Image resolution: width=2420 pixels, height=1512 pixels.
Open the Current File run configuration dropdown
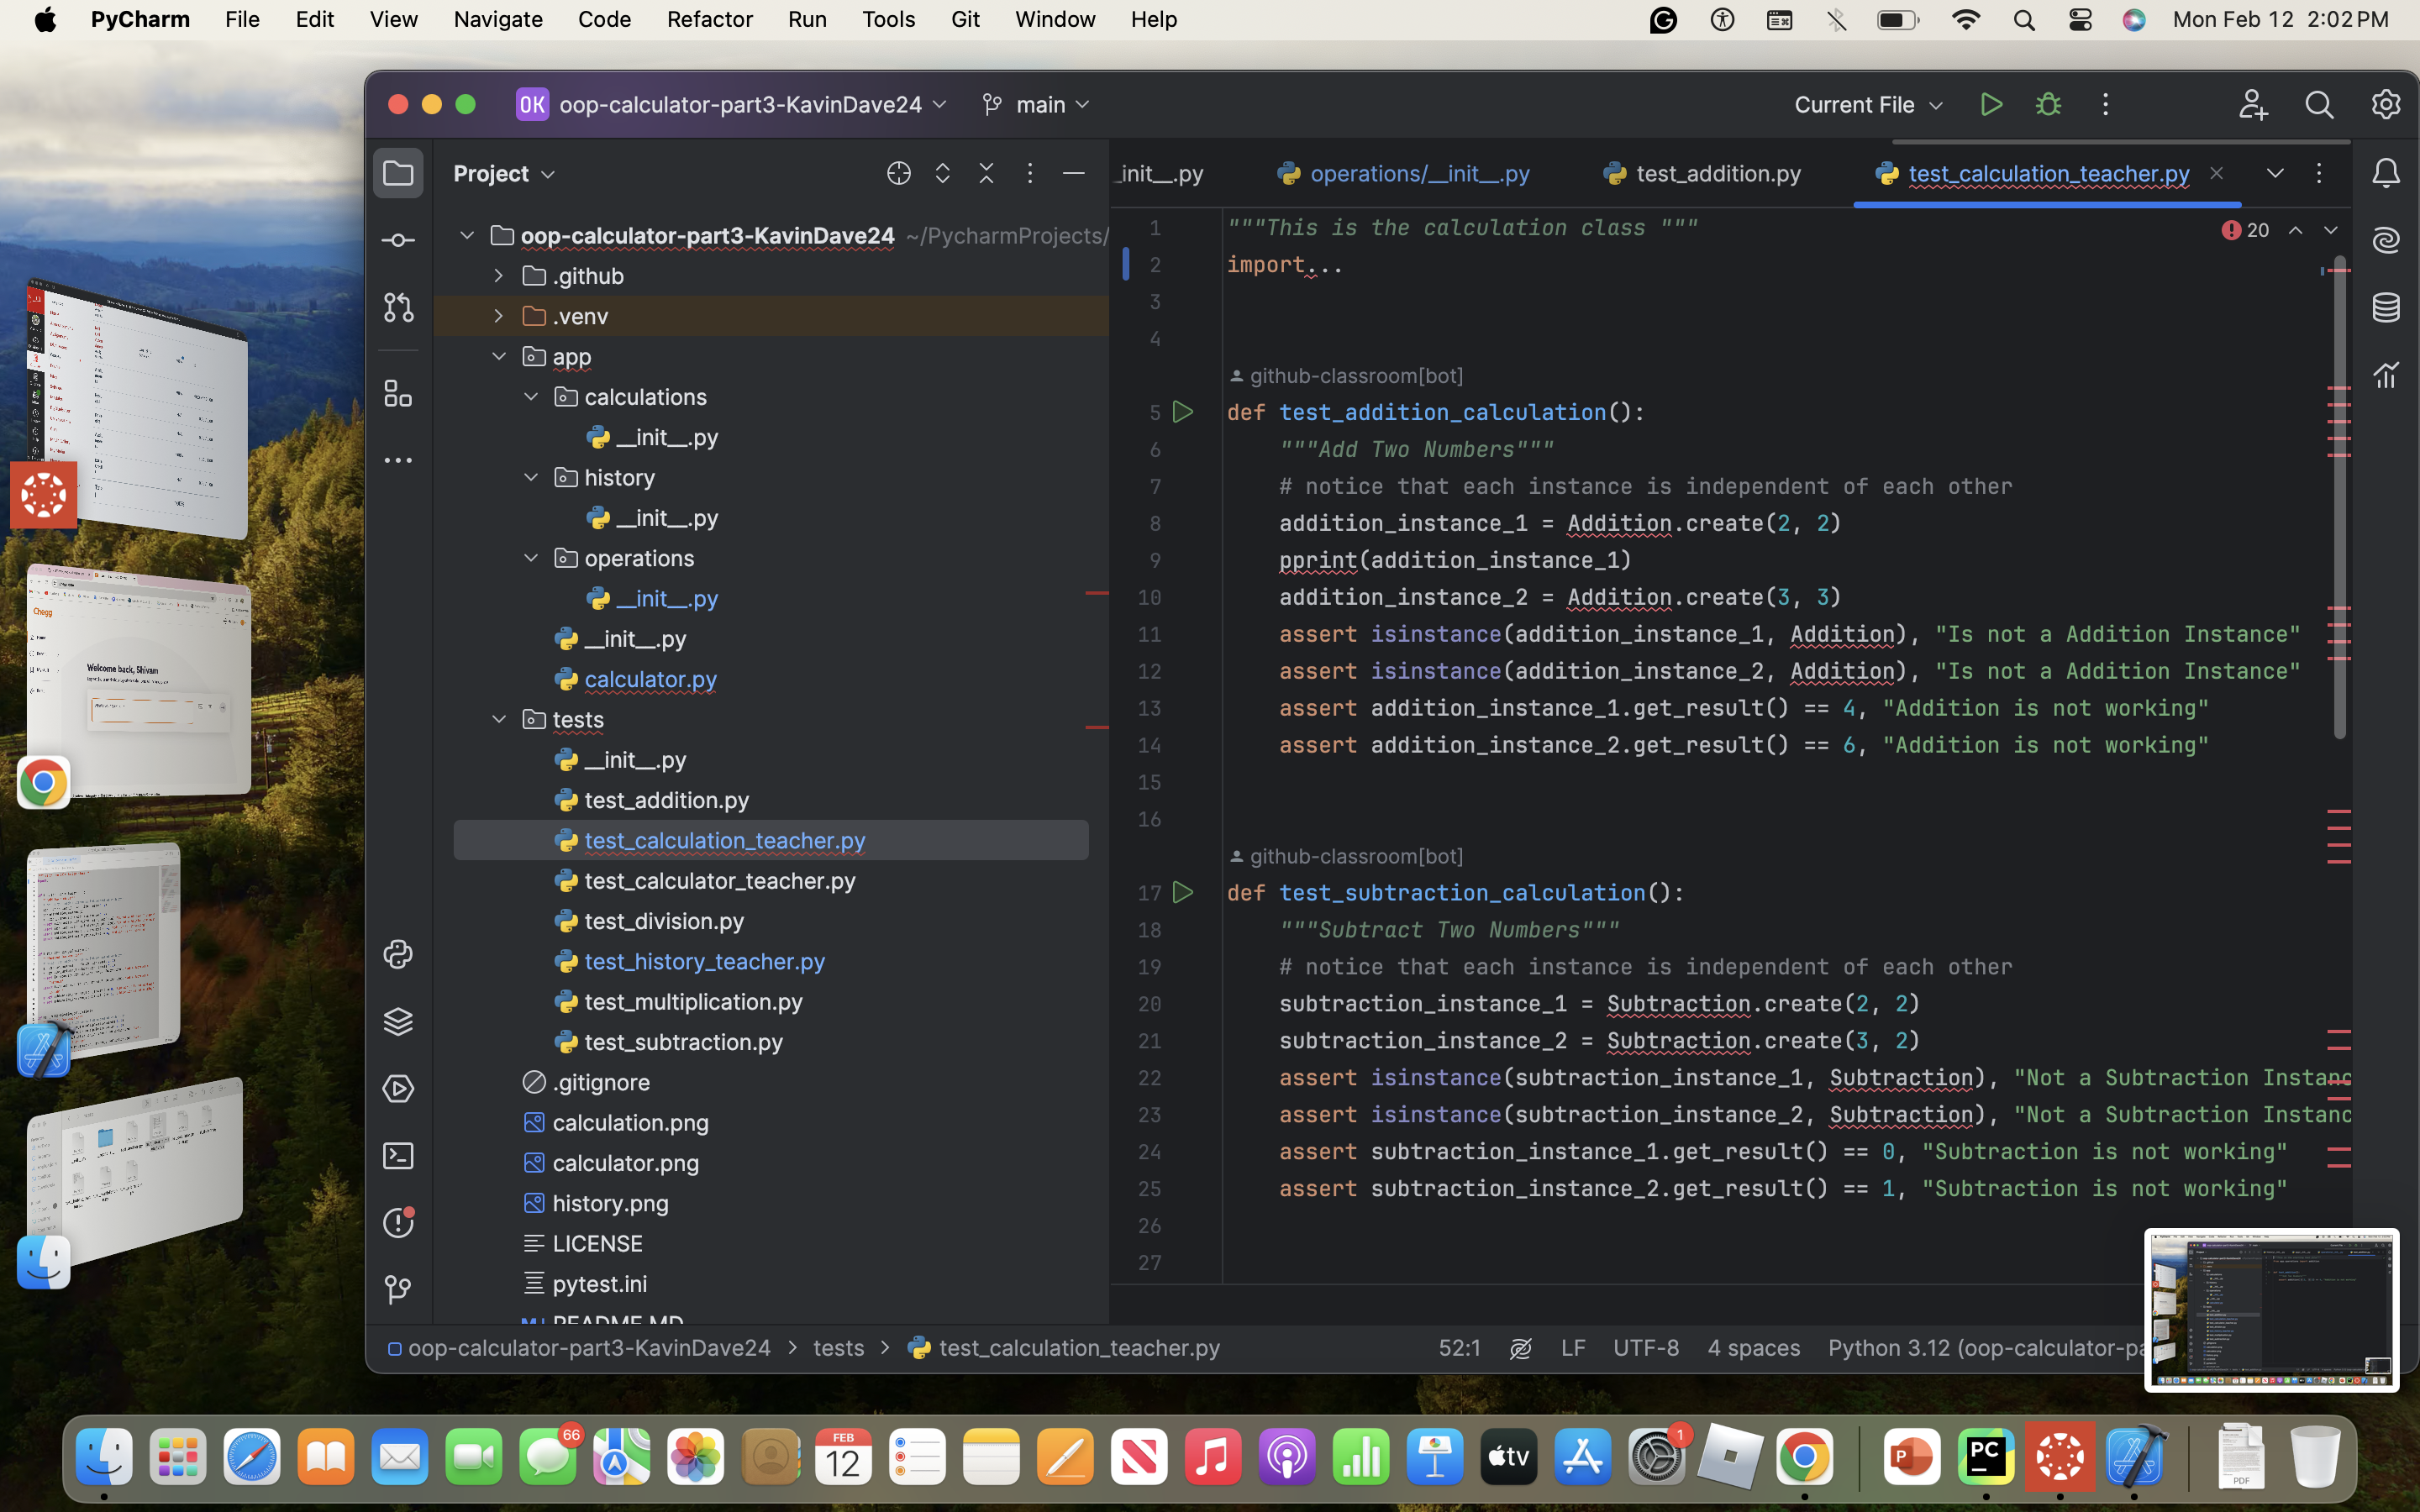click(1868, 104)
